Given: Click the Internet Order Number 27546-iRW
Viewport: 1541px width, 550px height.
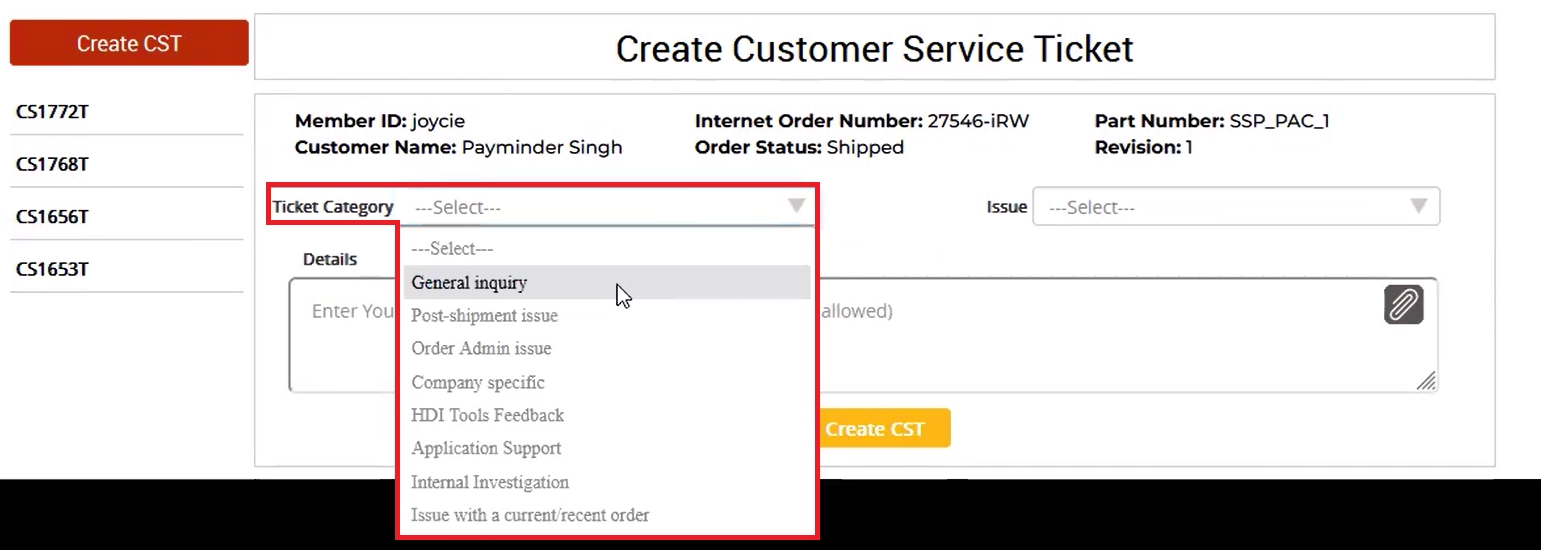Looking at the screenshot, I should (x=978, y=121).
